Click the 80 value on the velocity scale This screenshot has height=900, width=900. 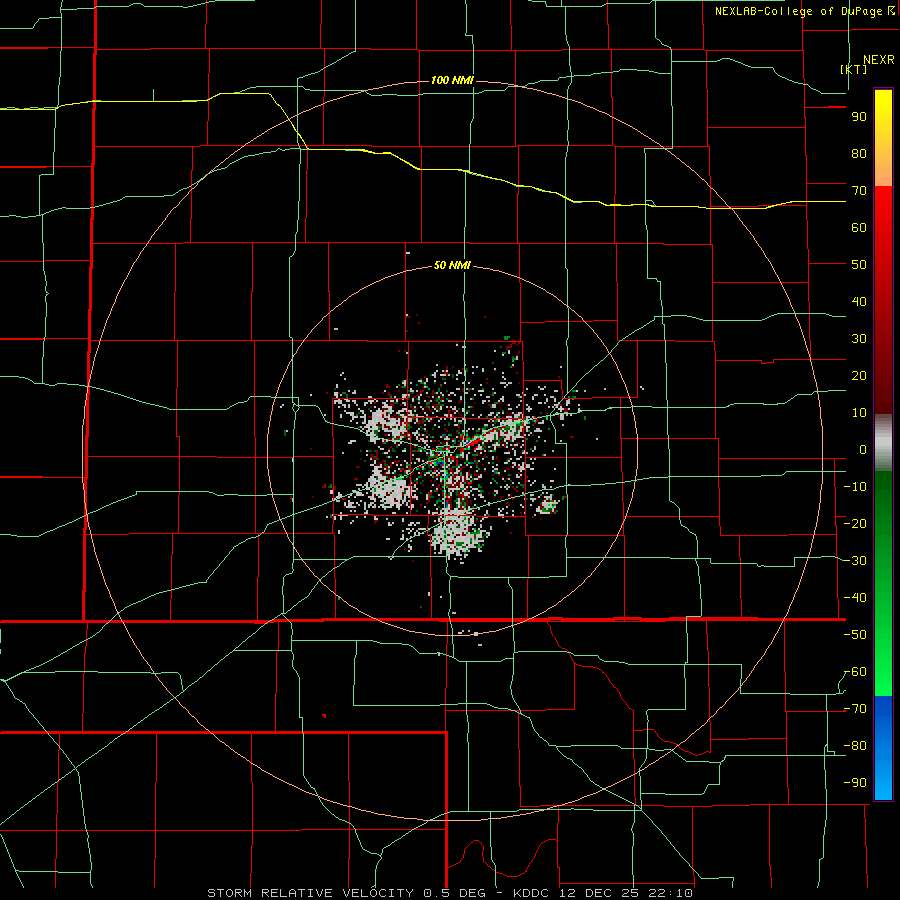(859, 154)
